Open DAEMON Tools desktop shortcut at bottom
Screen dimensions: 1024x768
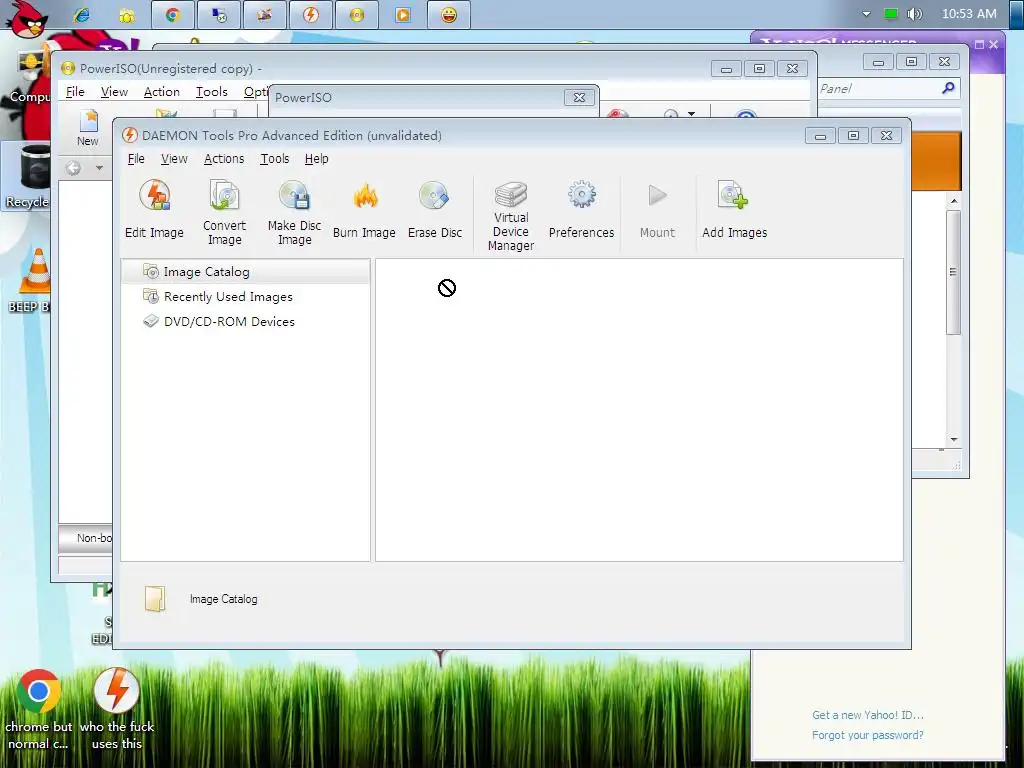[116, 709]
